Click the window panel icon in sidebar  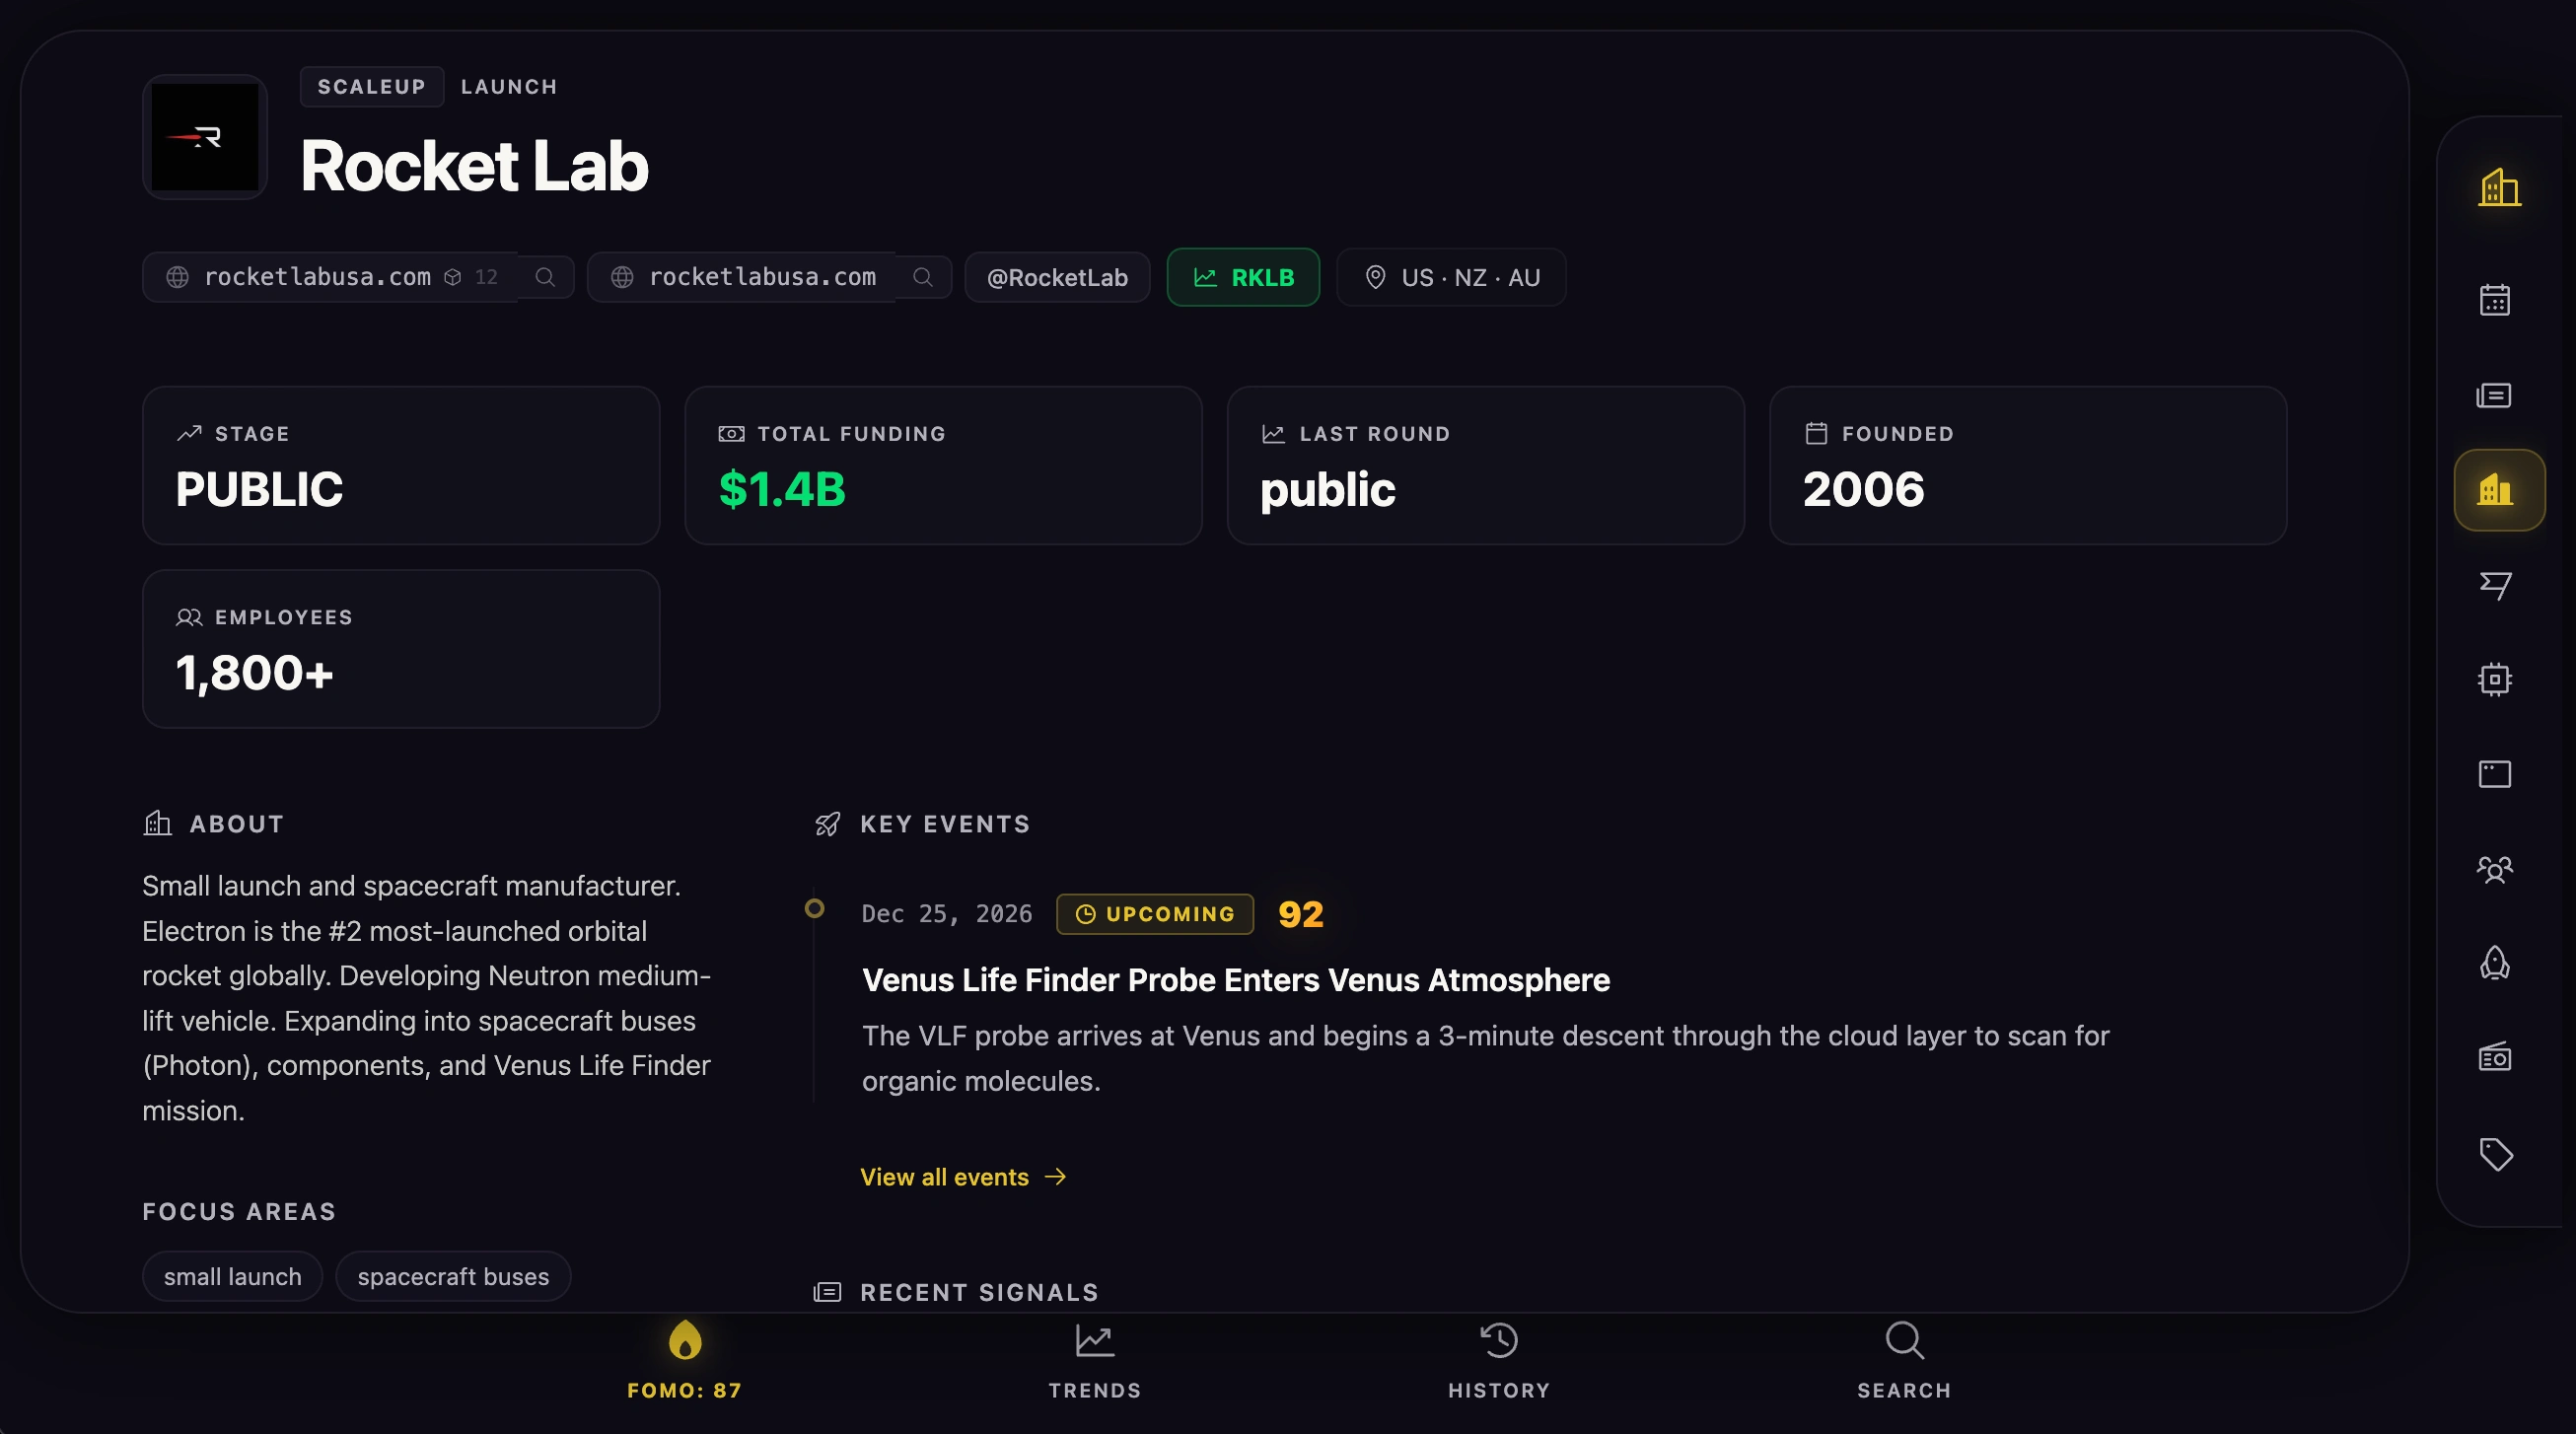[x=2494, y=774]
